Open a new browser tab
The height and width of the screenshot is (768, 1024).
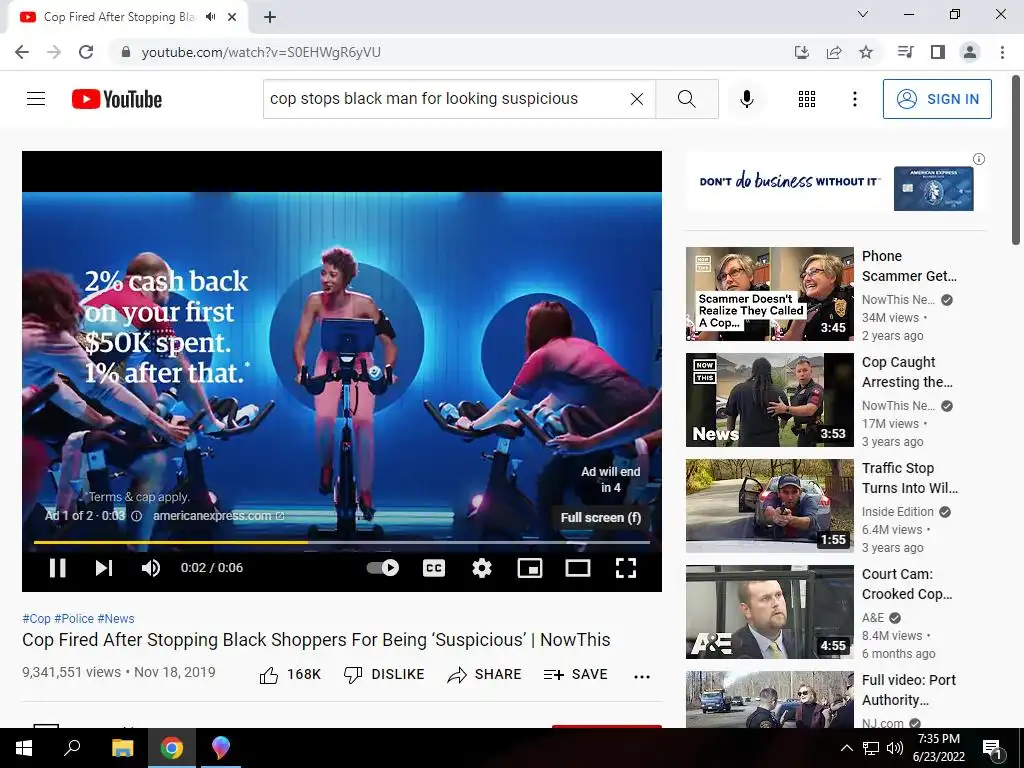(x=270, y=17)
